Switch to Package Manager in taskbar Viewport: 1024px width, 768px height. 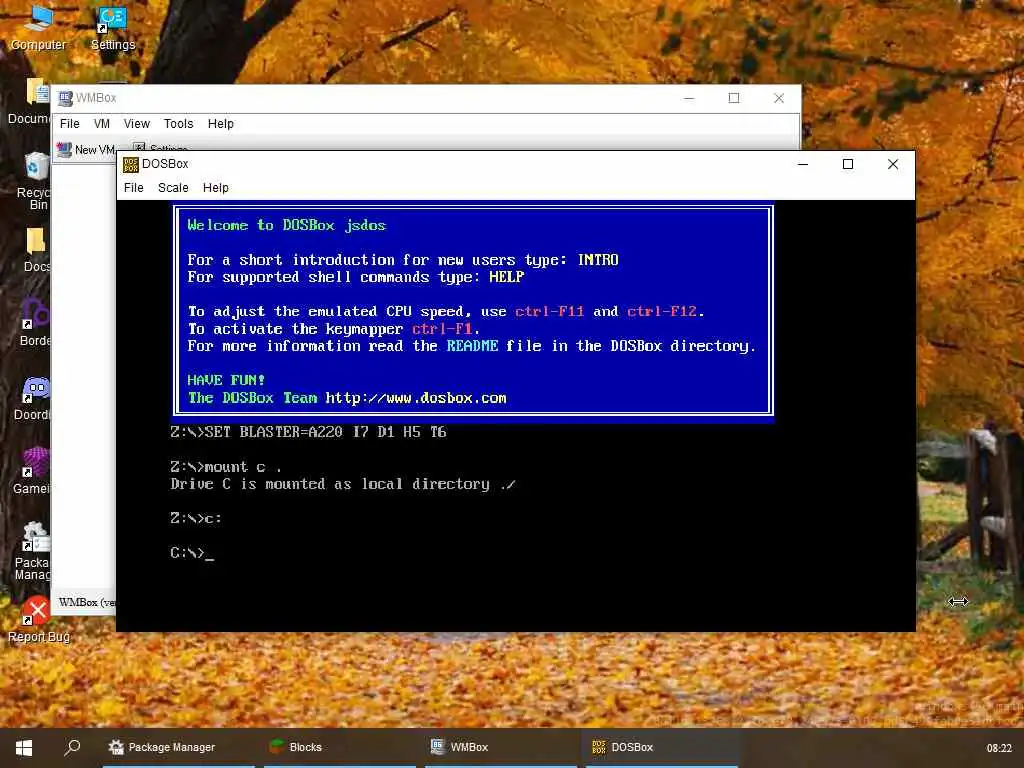coord(178,748)
